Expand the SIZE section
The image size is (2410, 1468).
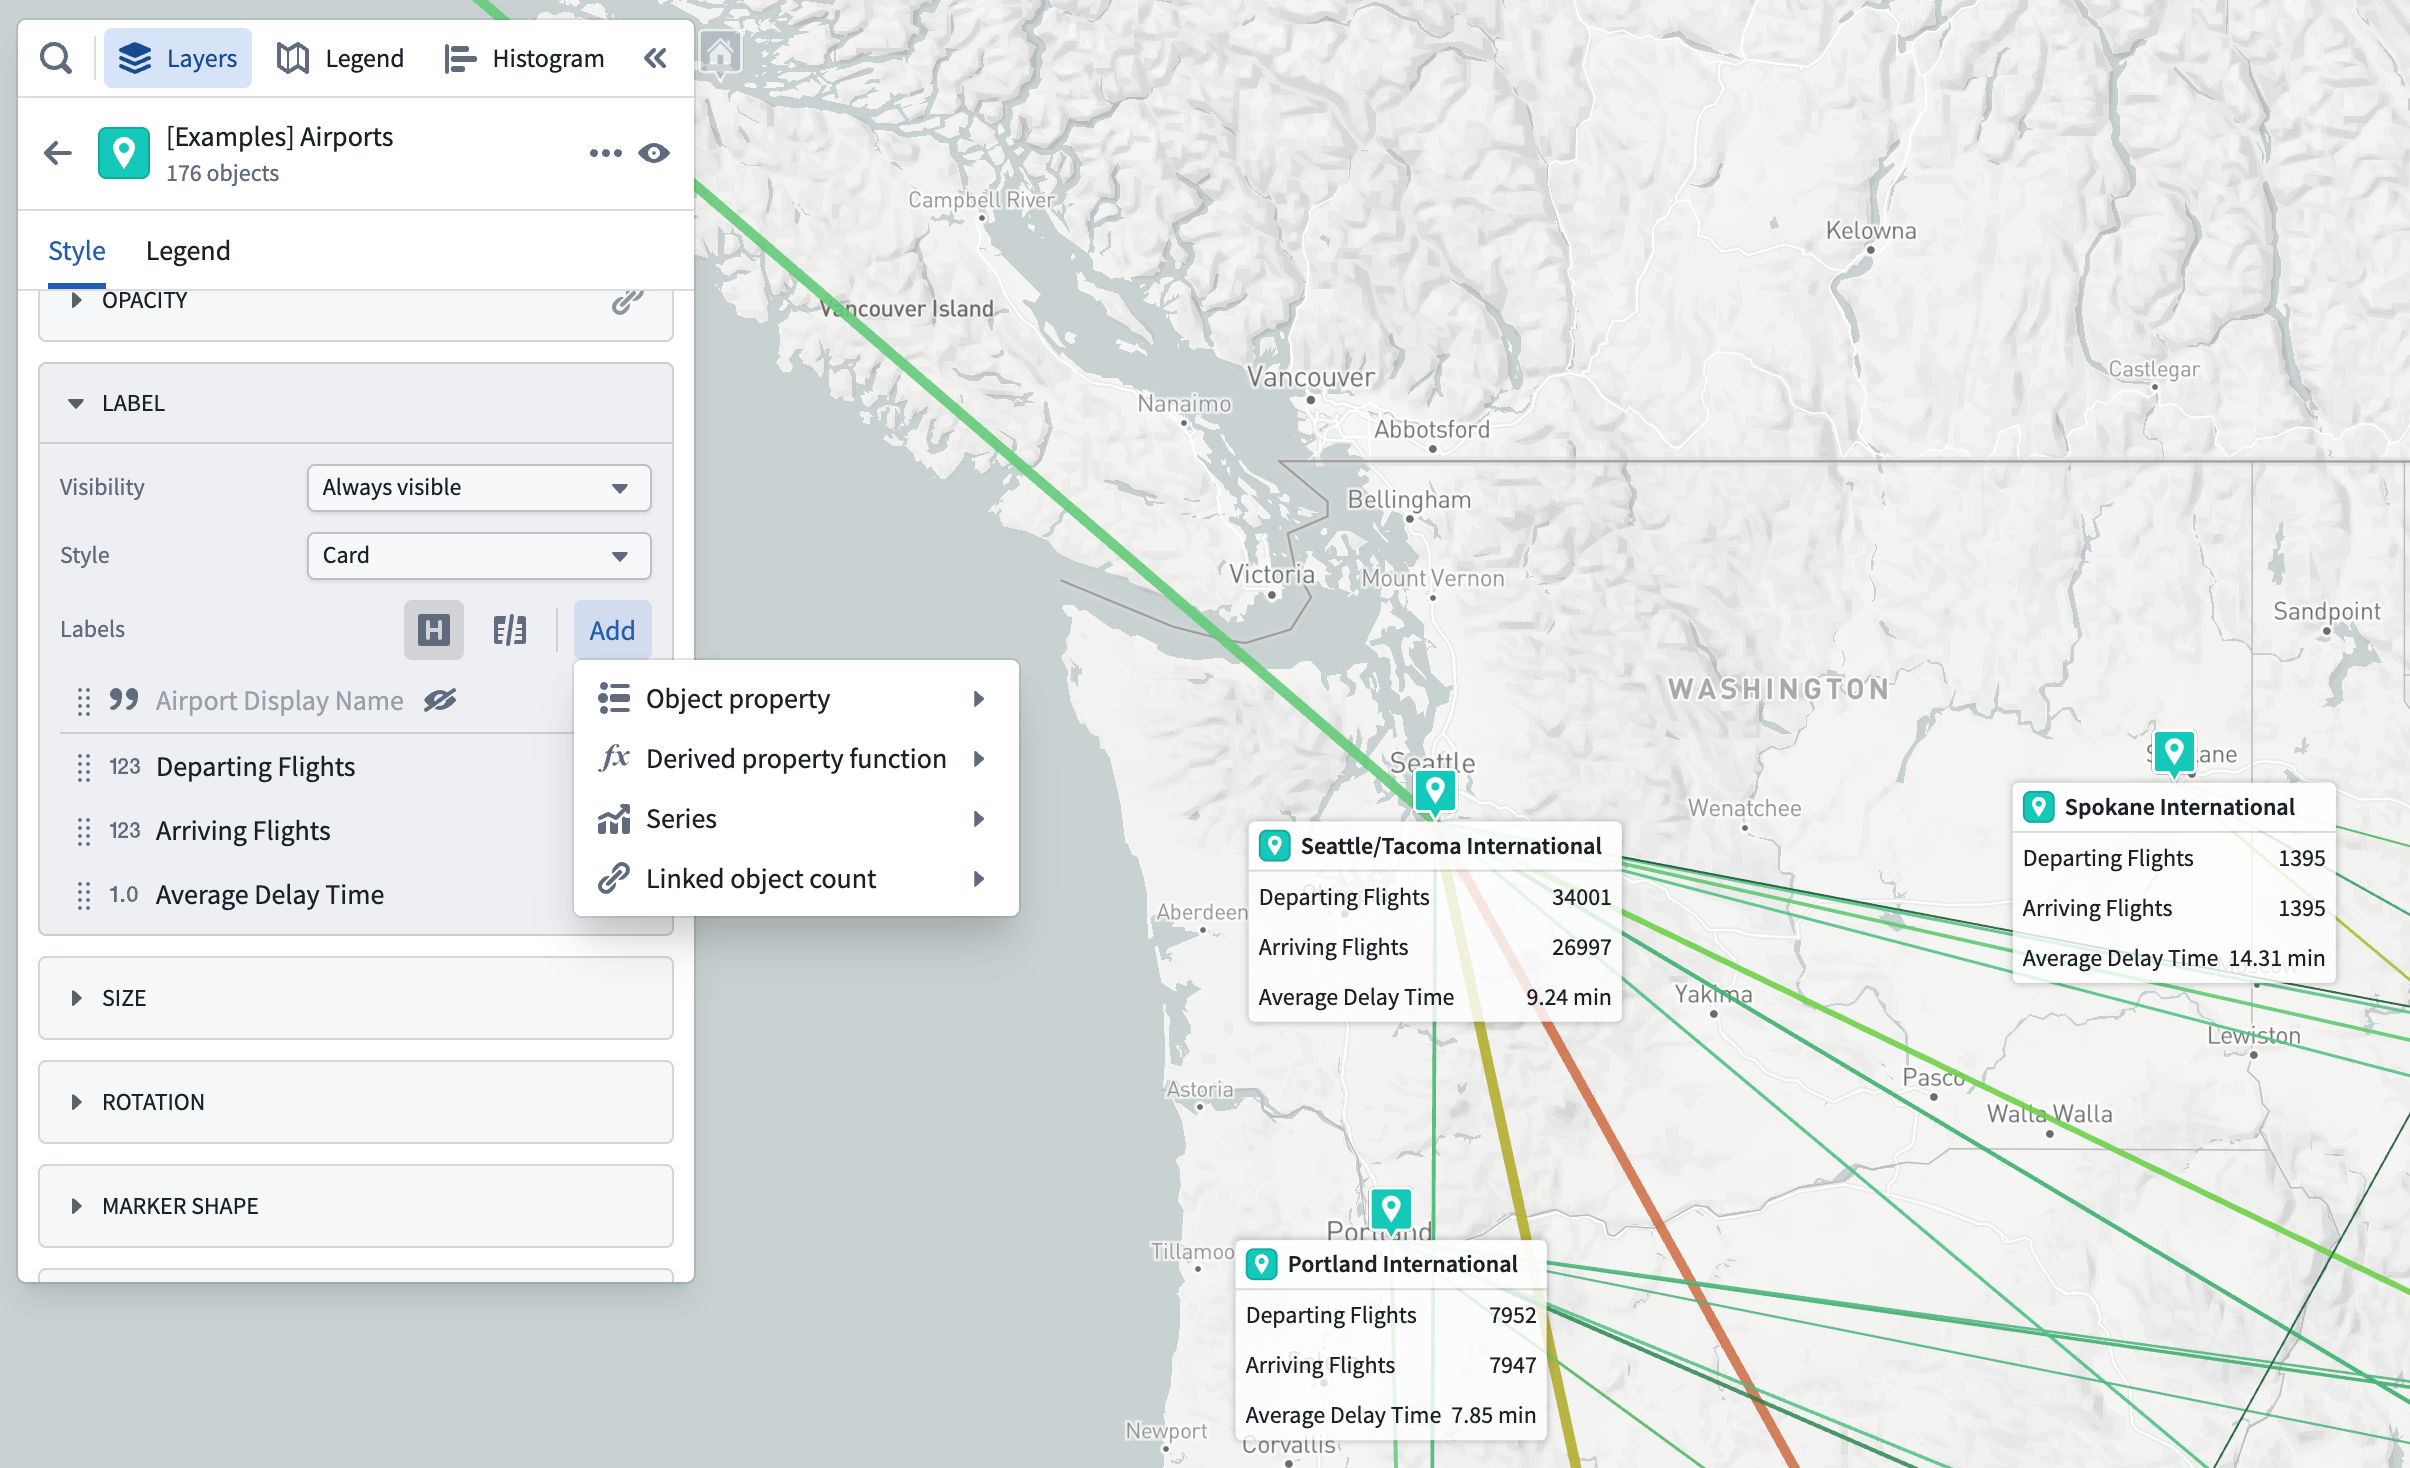(x=356, y=998)
